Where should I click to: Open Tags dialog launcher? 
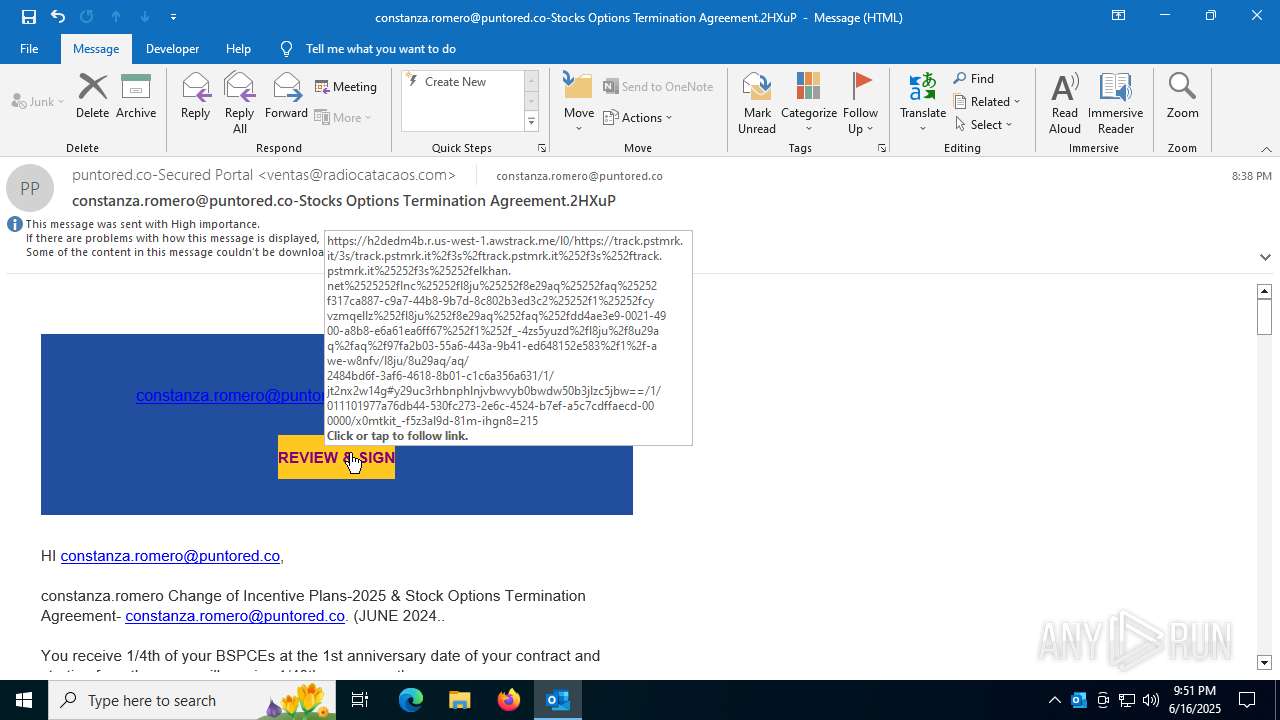[882, 148]
